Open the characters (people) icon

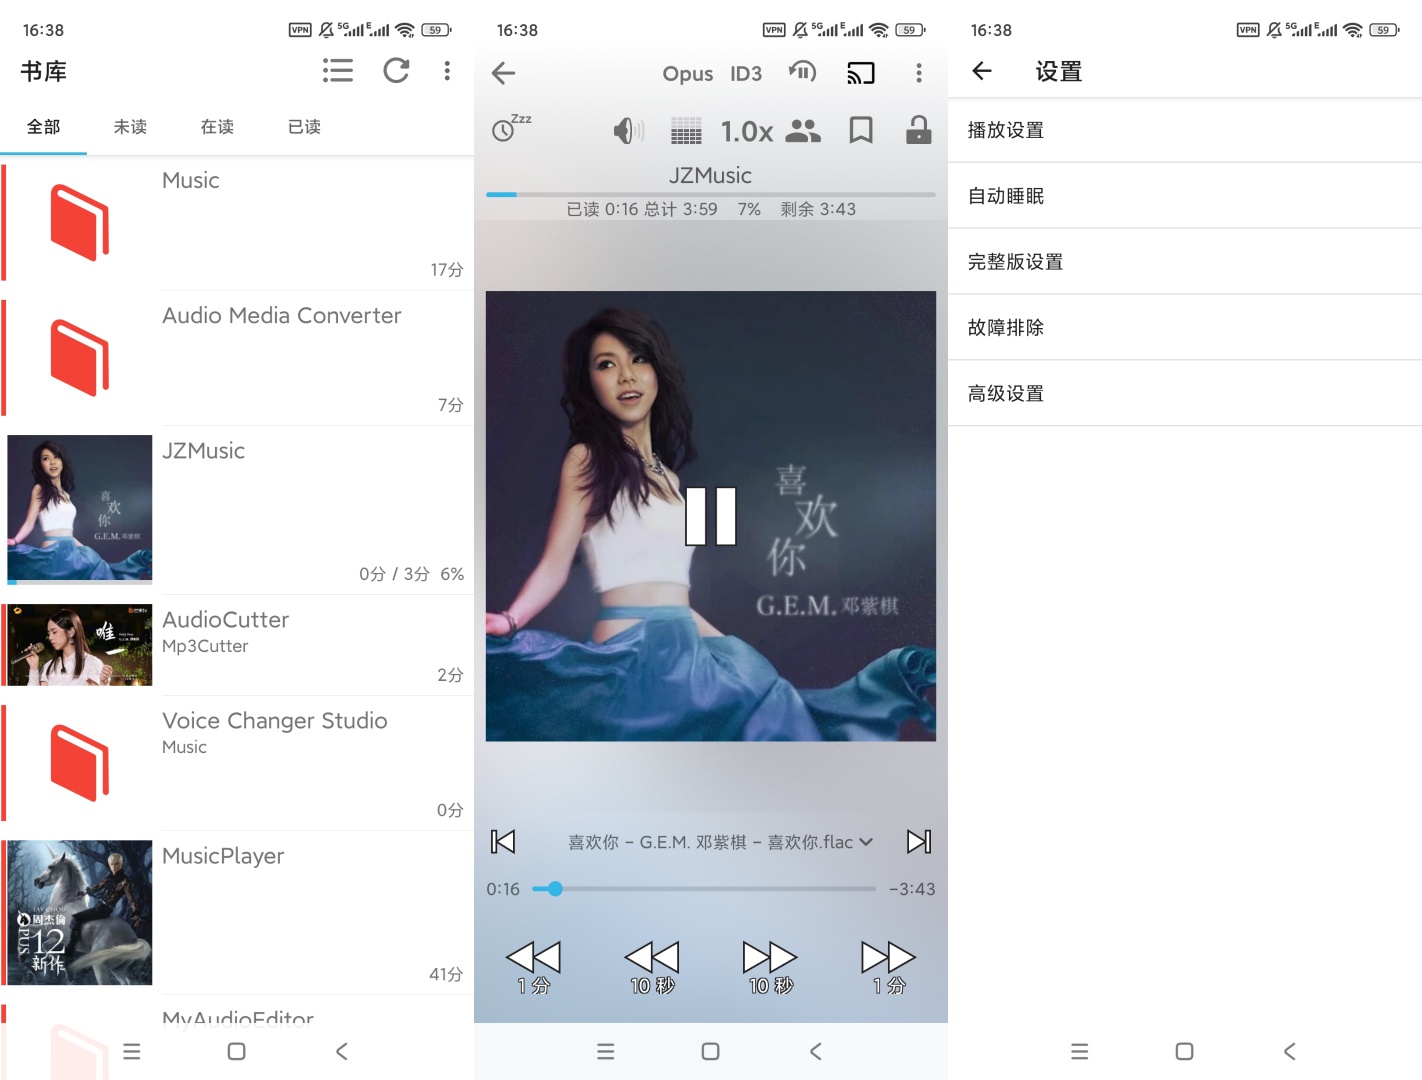point(803,130)
